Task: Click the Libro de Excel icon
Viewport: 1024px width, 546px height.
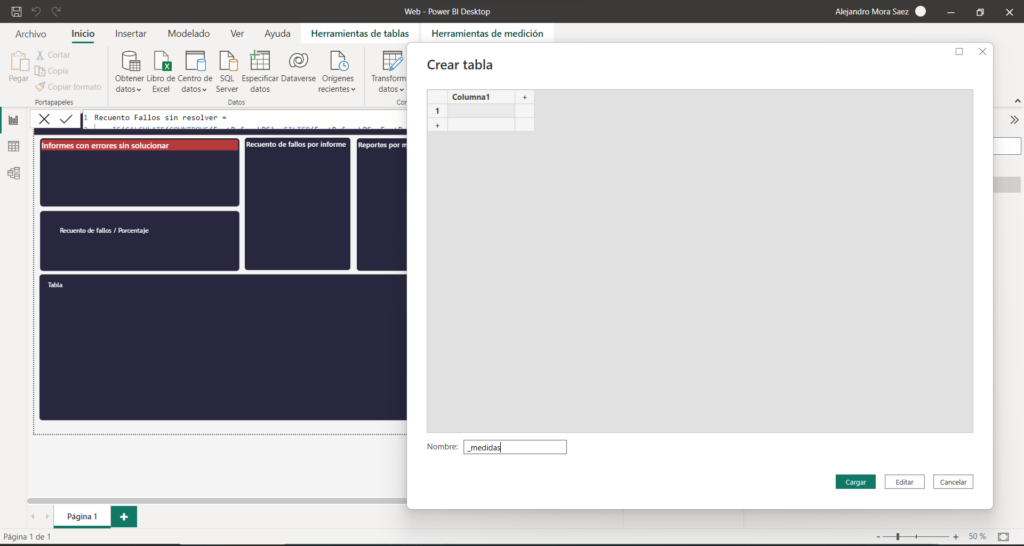Action: 161,62
